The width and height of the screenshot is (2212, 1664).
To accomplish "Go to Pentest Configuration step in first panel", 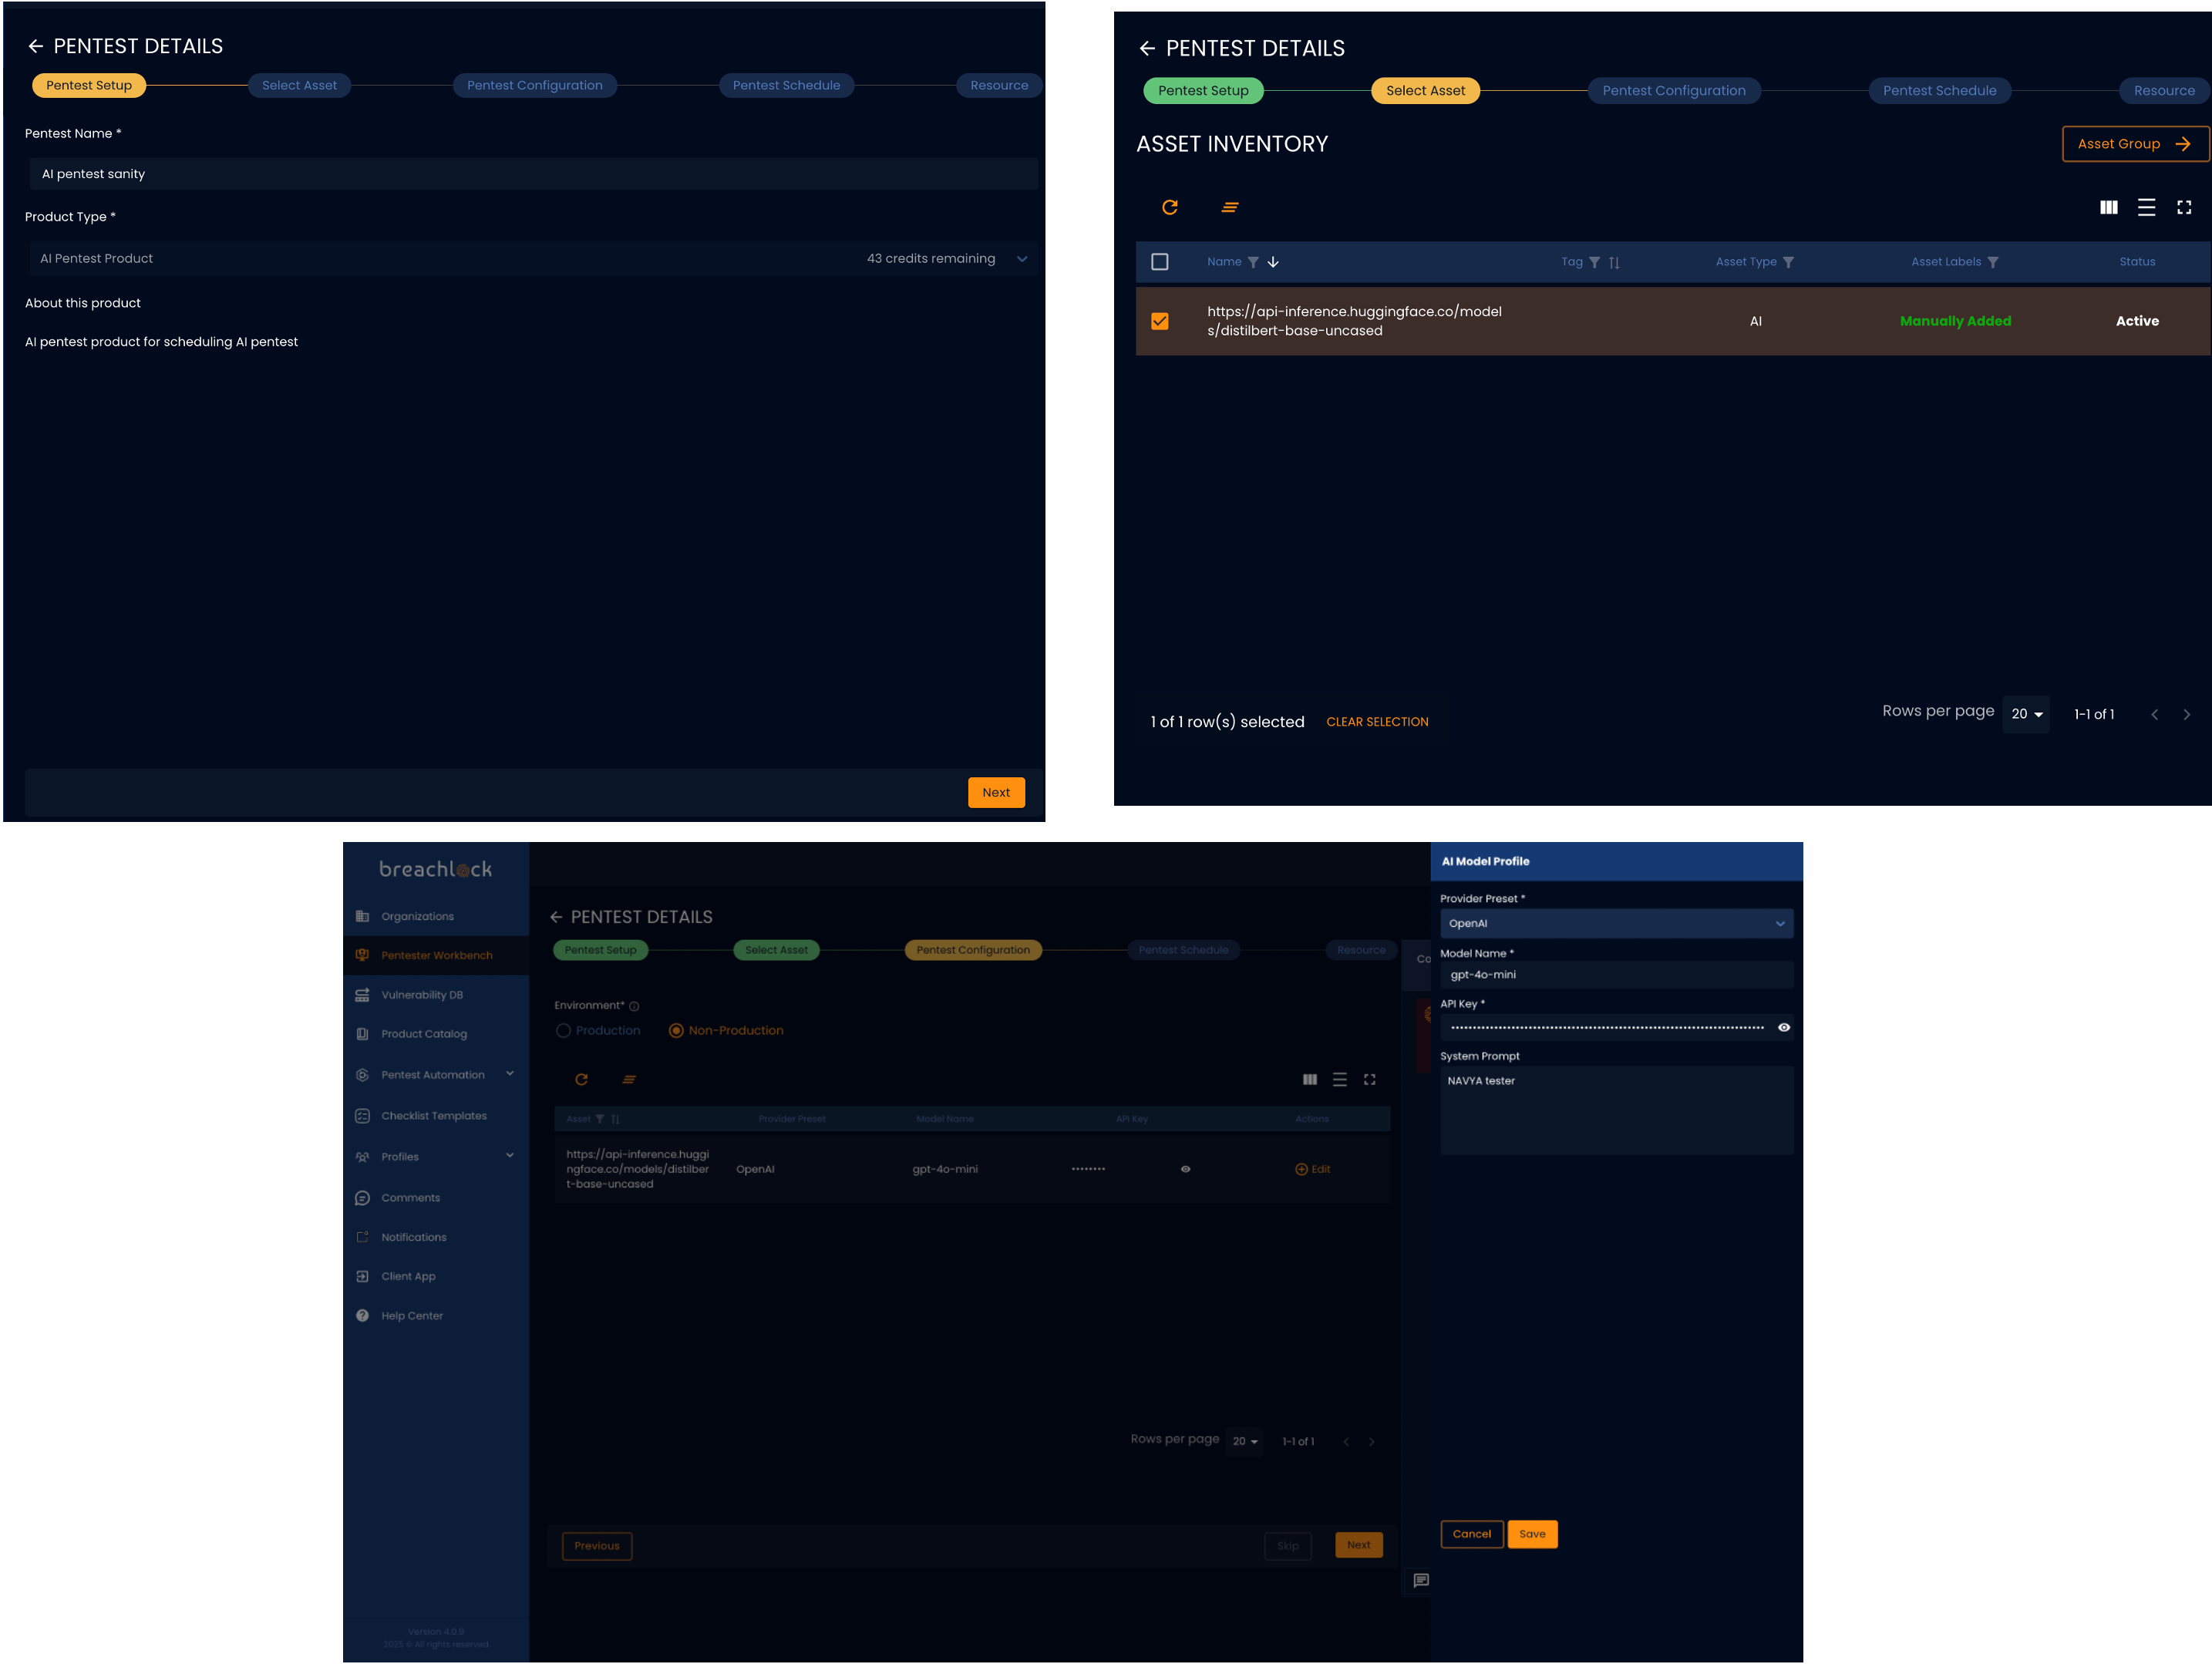I will (x=535, y=85).
